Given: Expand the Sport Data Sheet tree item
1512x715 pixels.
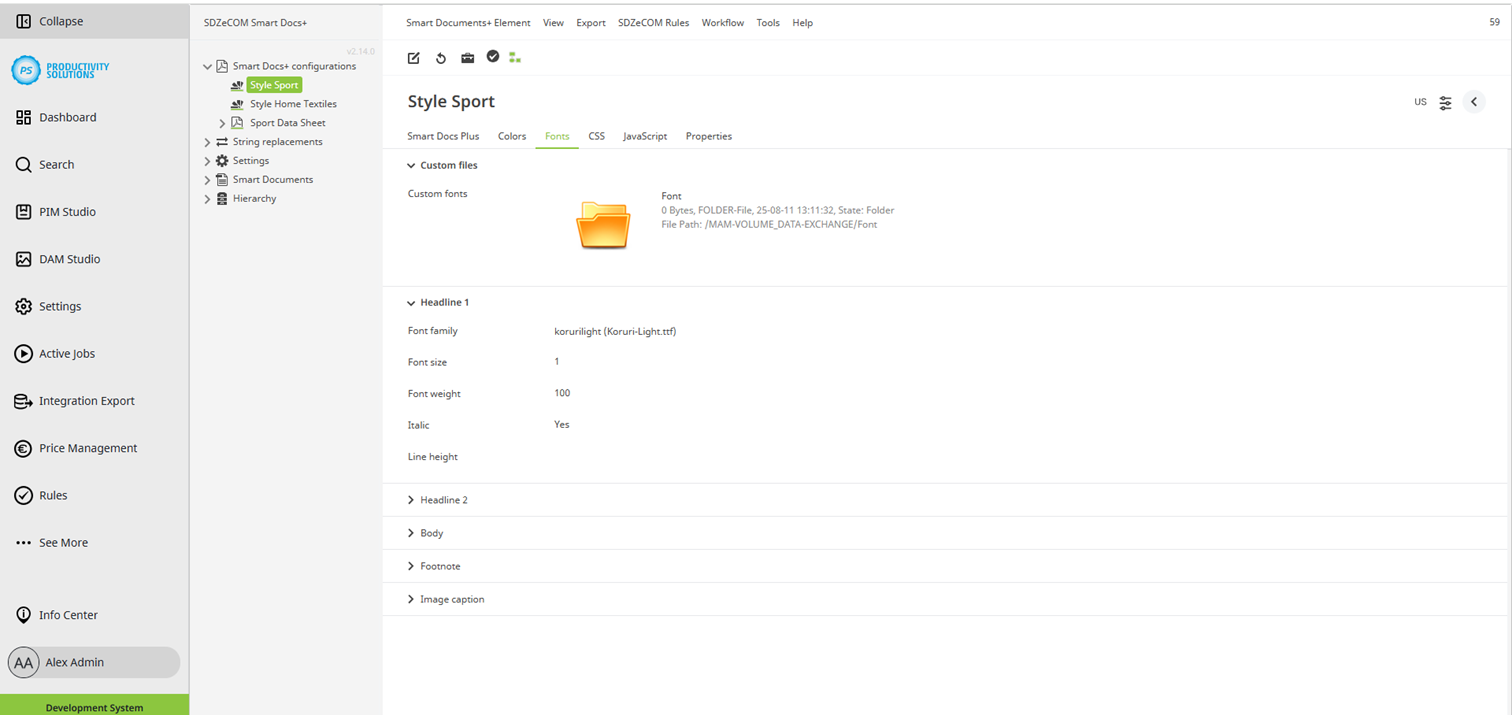Looking at the screenshot, I should point(222,122).
